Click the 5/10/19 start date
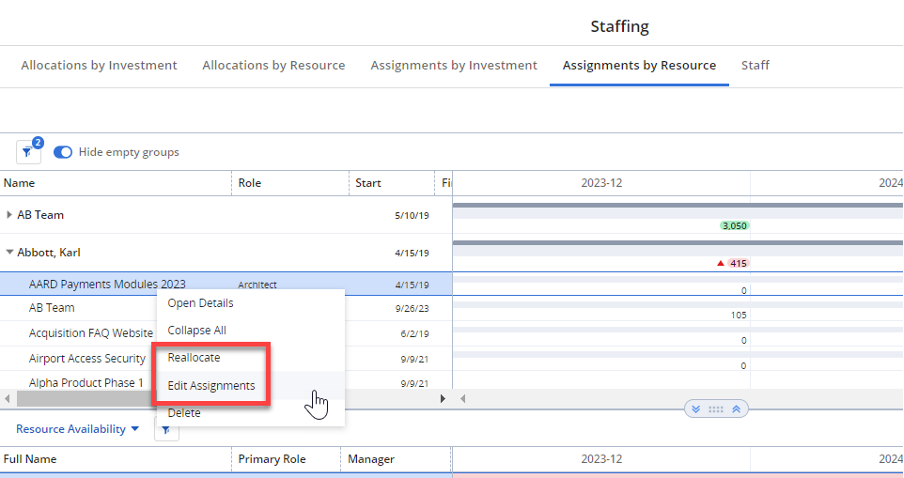This screenshot has height=478, width=904. coord(412,216)
